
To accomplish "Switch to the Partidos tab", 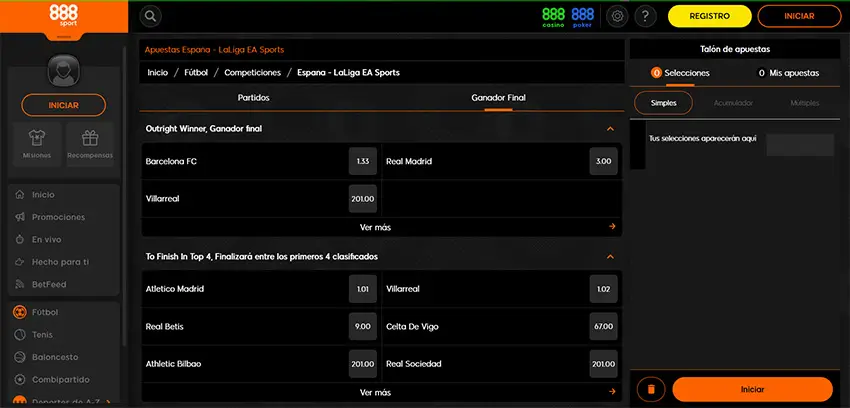I will pos(253,98).
